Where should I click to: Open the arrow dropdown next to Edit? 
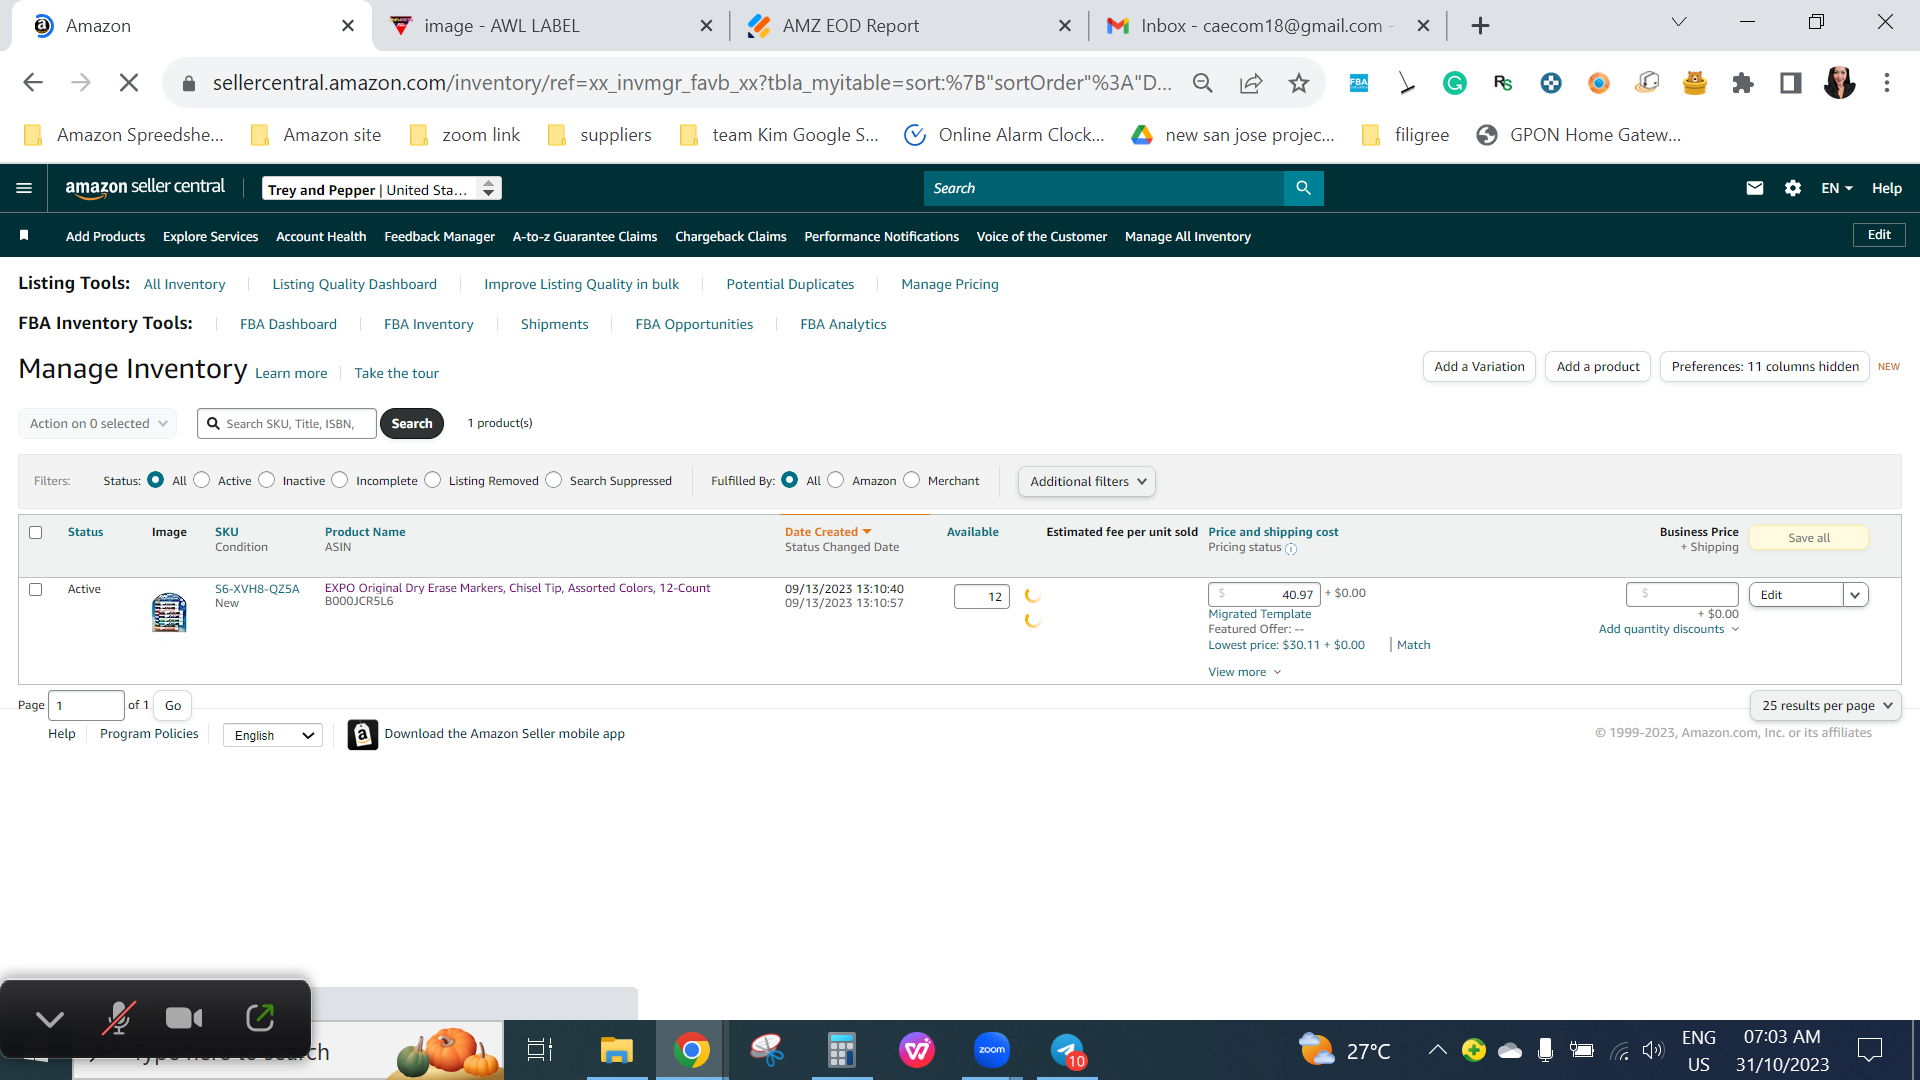(x=1856, y=595)
